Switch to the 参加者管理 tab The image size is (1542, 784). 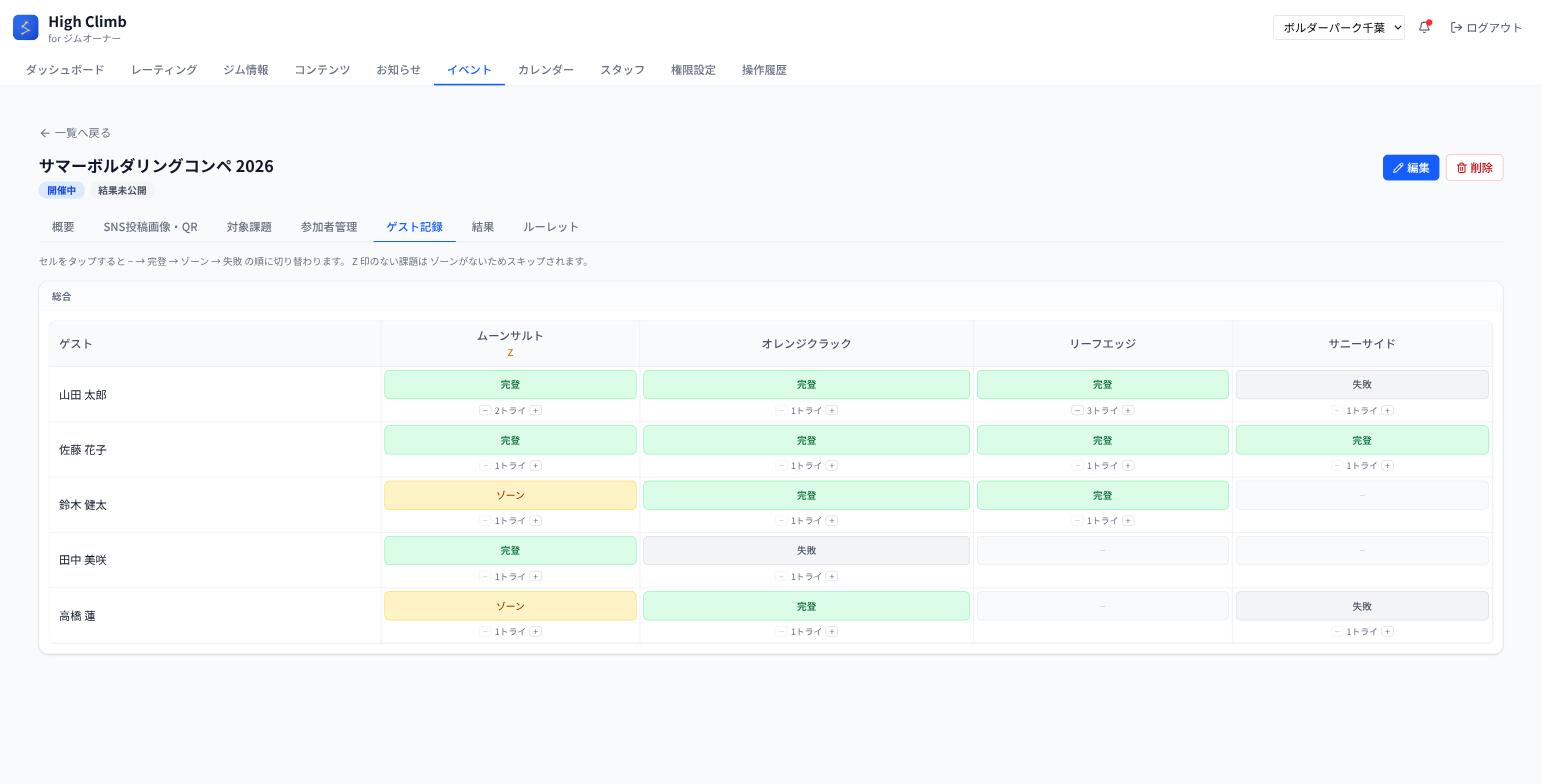point(329,227)
